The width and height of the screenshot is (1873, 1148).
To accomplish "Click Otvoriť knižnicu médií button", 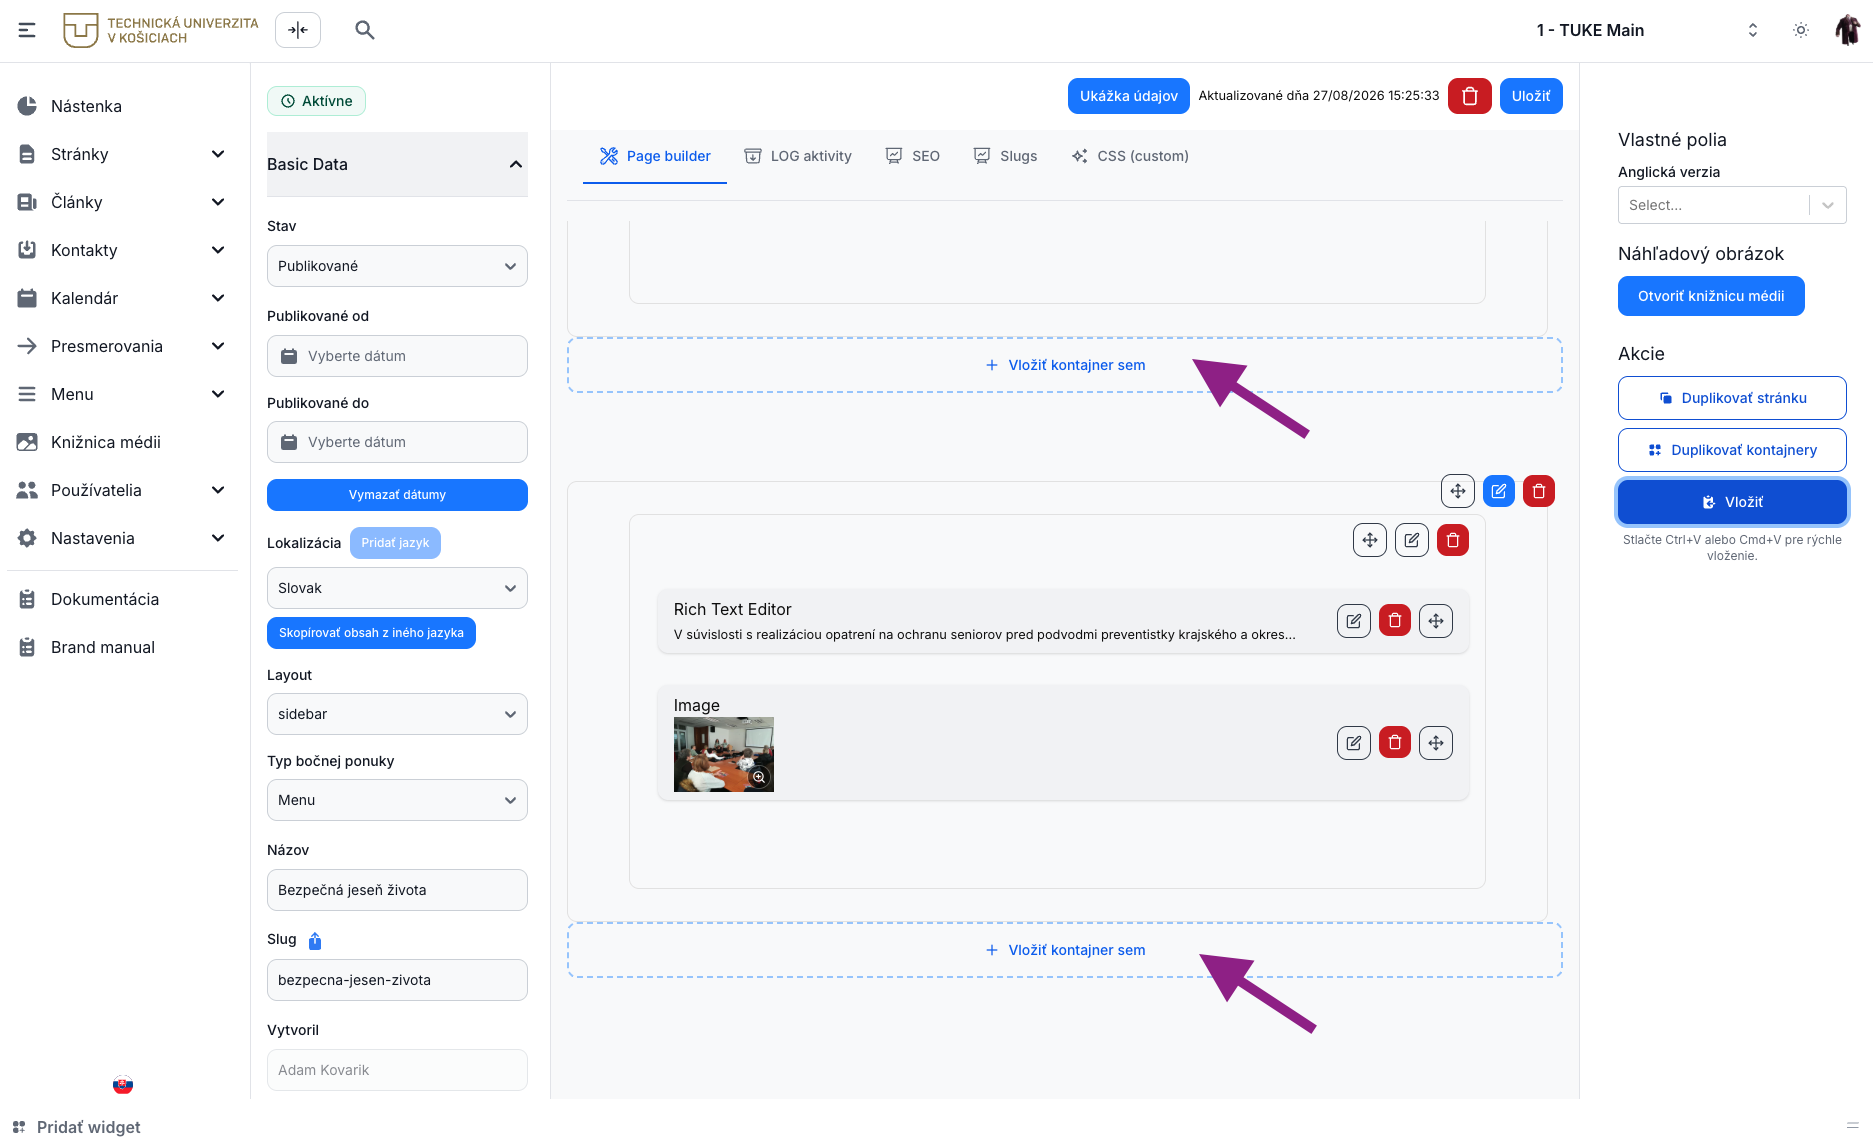I will point(1711,296).
